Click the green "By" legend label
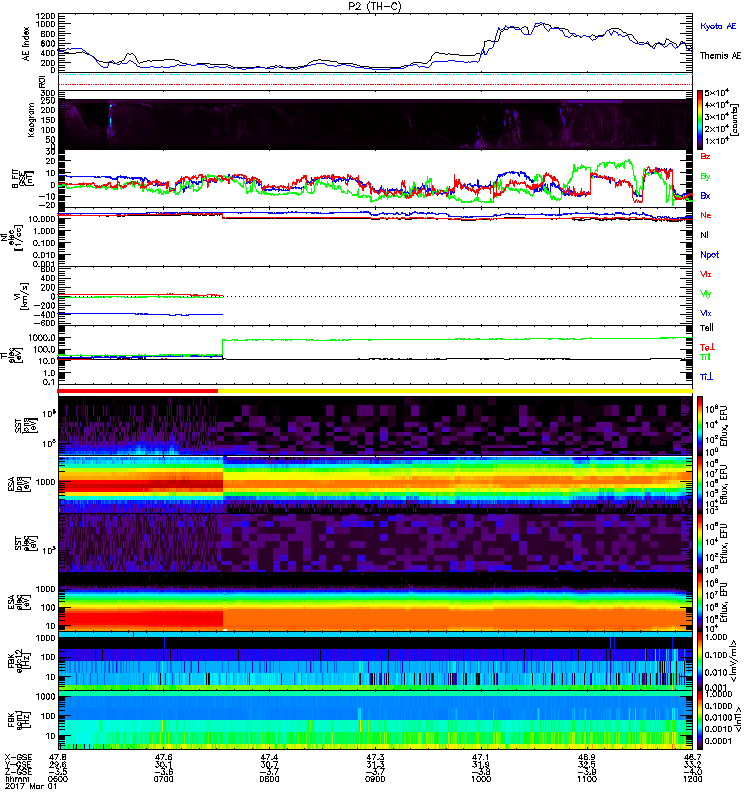The width and height of the screenshot is (750, 800). pyautogui.click(x=705, y=176)
